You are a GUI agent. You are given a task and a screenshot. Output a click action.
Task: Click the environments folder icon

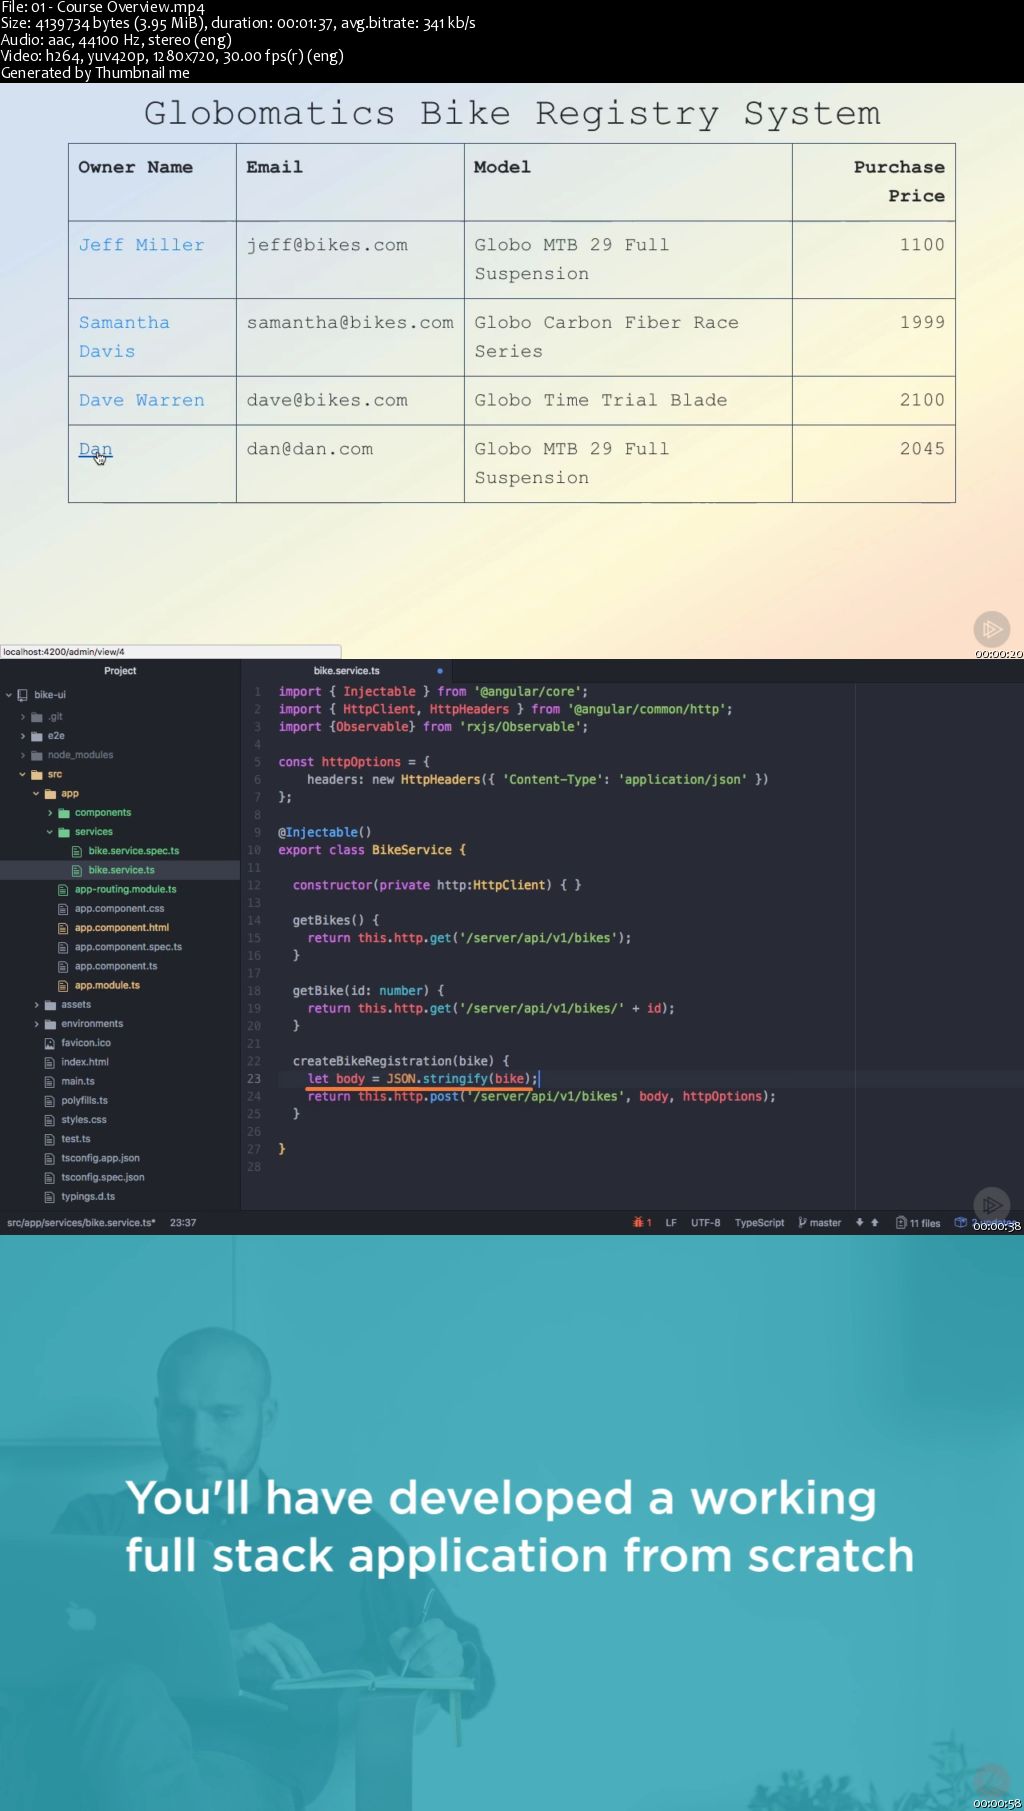click(50, 1024)
